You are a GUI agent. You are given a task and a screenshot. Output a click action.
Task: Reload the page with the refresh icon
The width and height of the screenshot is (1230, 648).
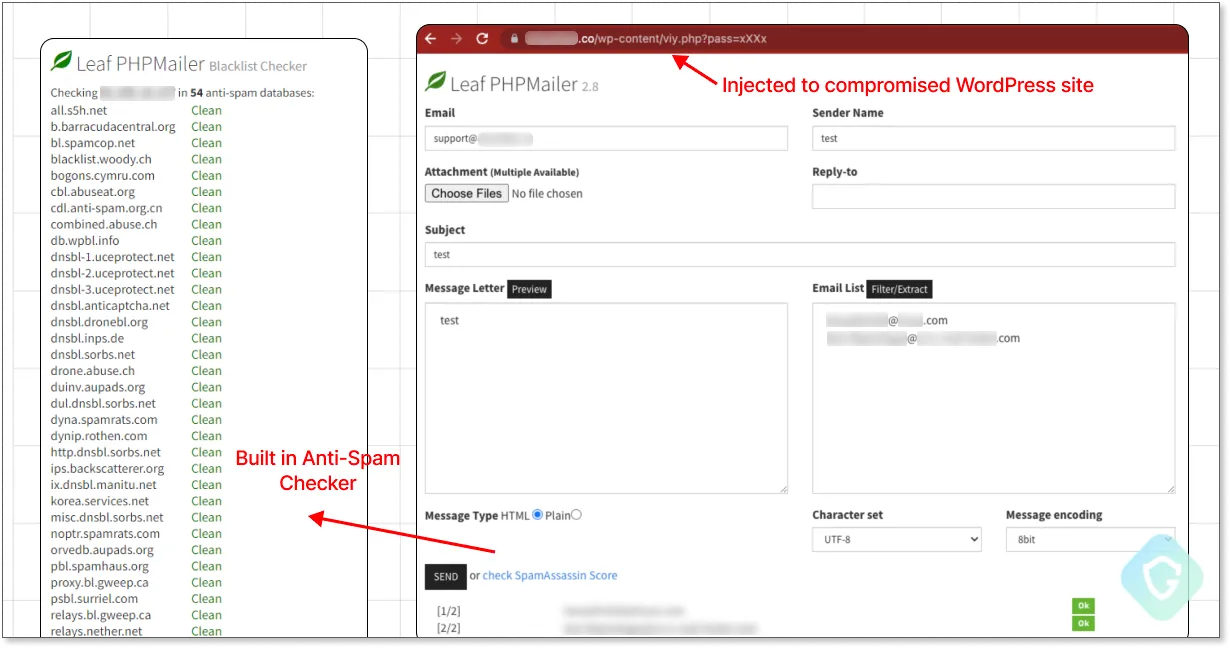pos(482,39)
